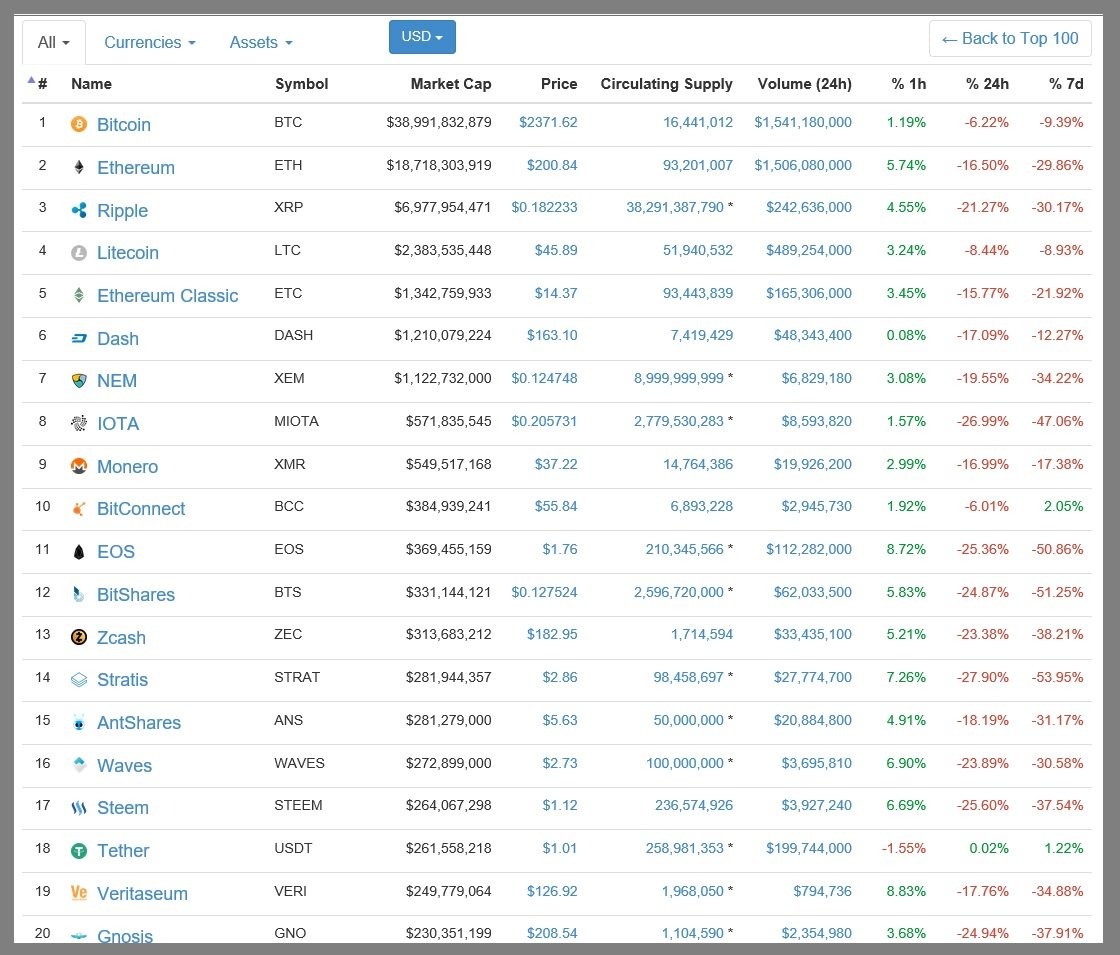Sort by % 7d column header
The image size is (1120, 955).
click(x=1066, y=84)
